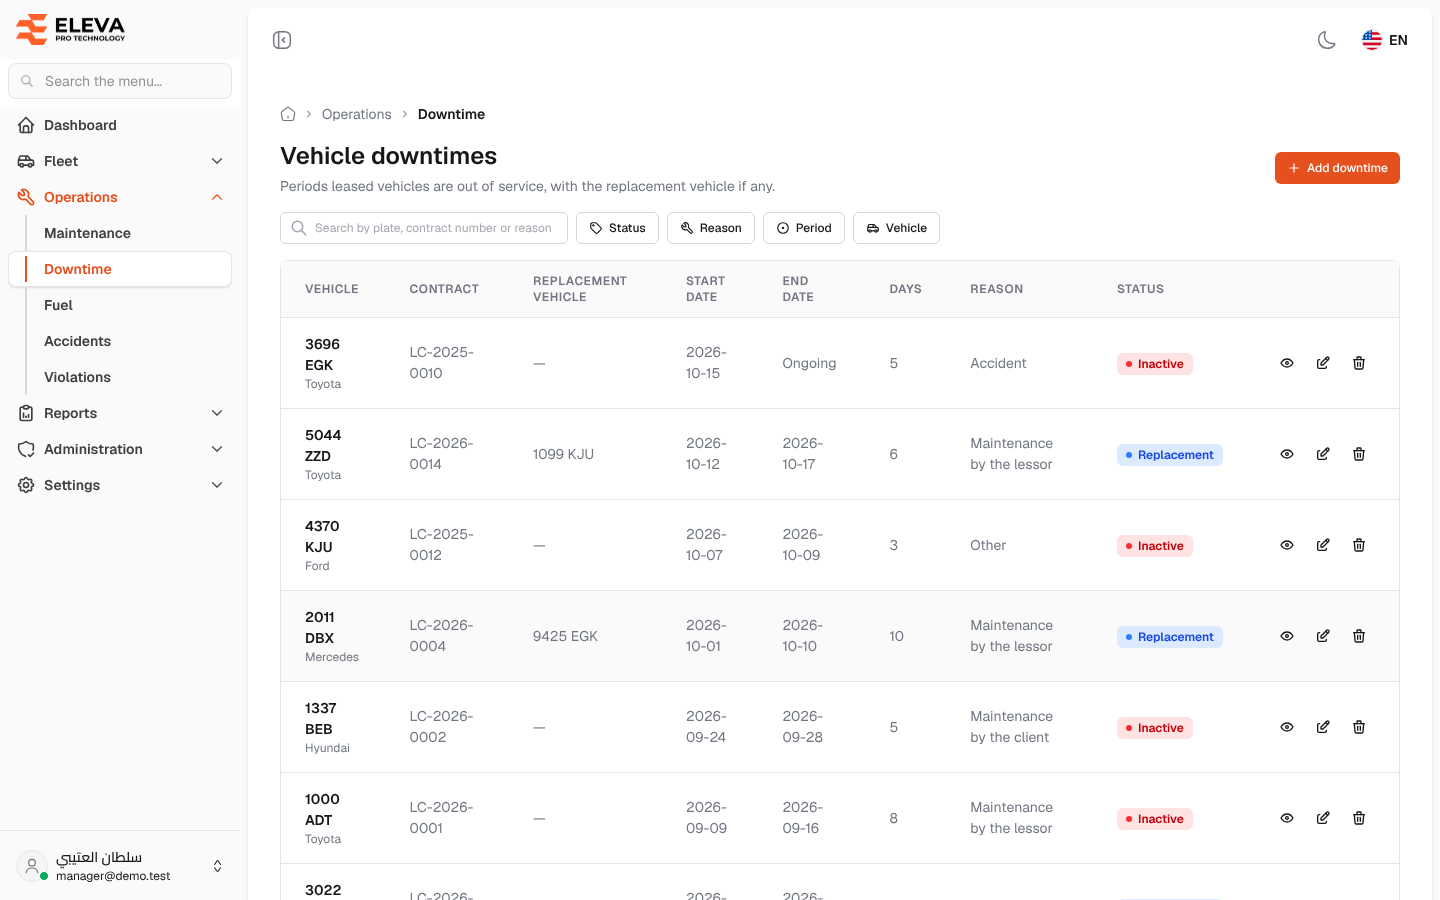Delete the 1000 ADT downtime record
Image resolution: width=1440 pixels, height=900 pixels.
[x=1359, y=818]
